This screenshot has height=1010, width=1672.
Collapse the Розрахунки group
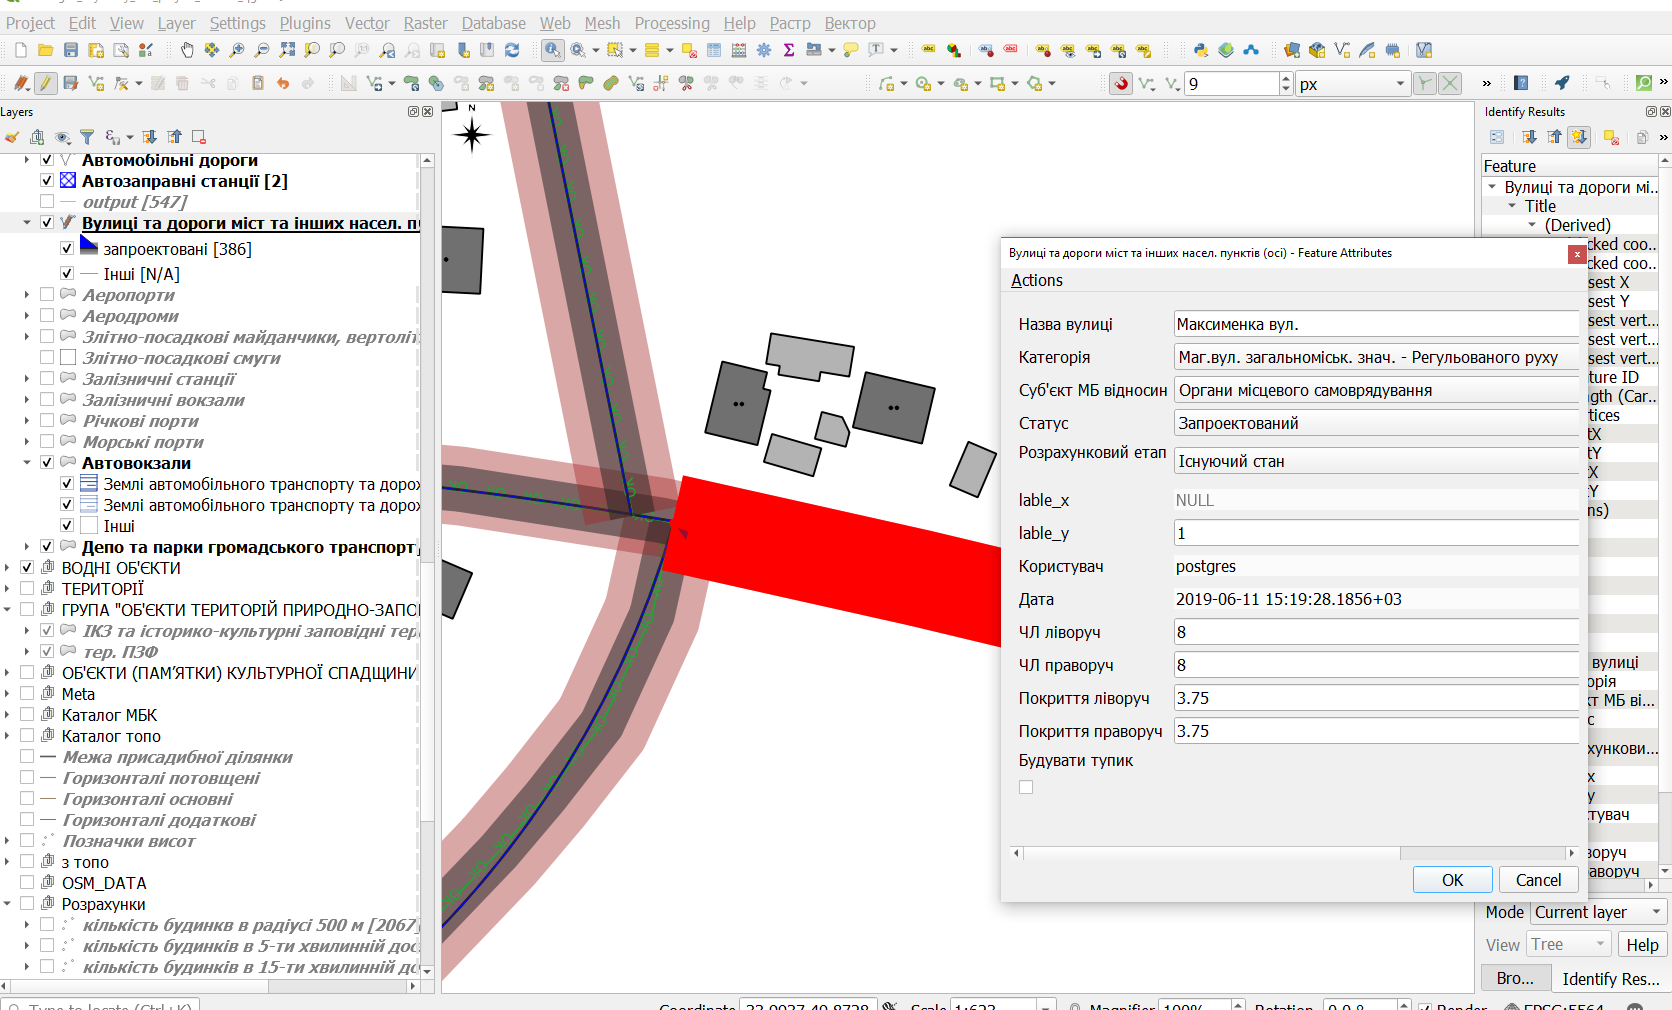[7, 904]
